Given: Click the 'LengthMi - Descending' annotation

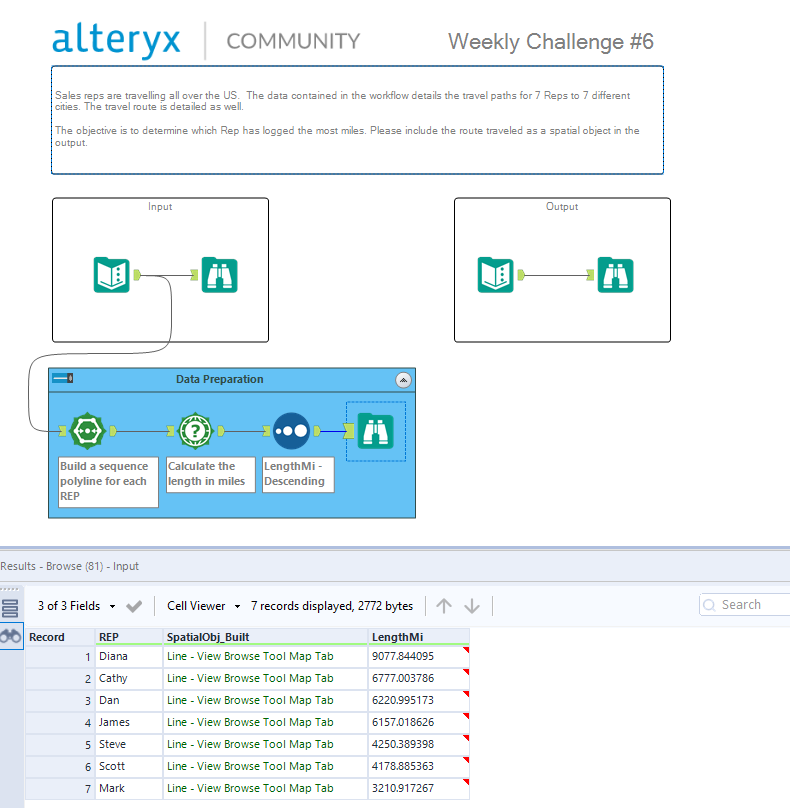Looking at the screenshot, I should pos(298,475).
